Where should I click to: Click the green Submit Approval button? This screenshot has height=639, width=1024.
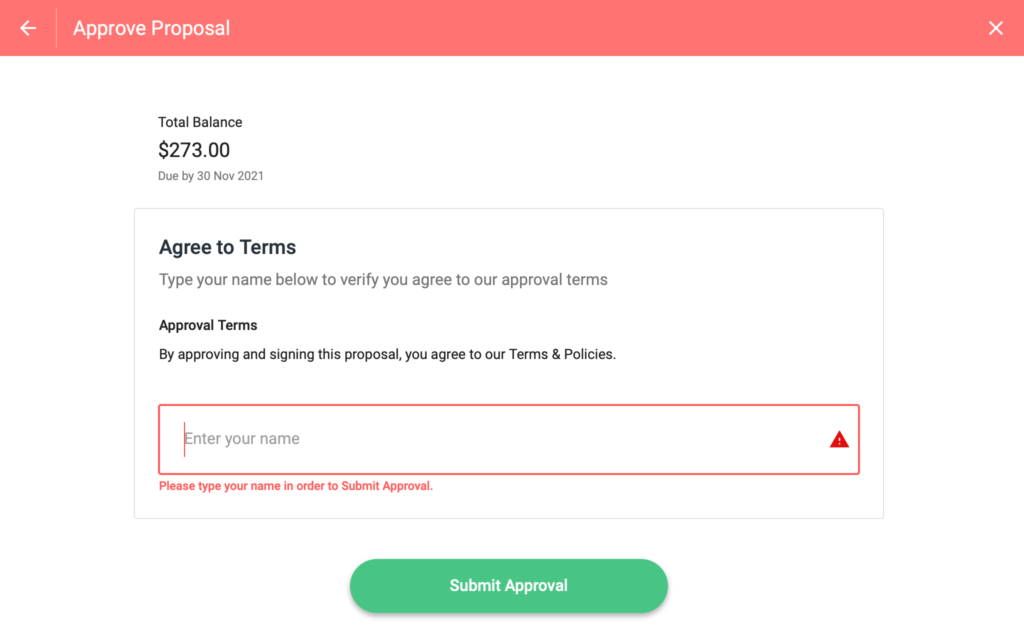pos(509,585)
